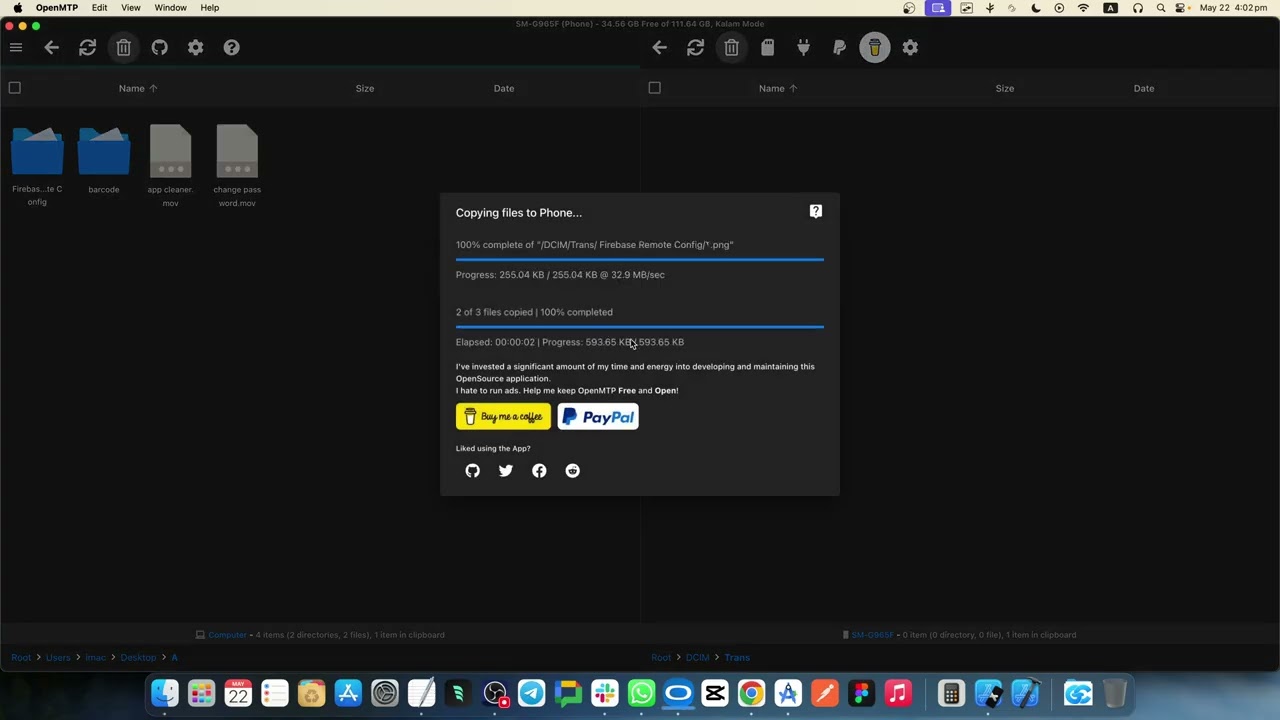The width and height of the screenshot is (1280, 720).
Task: Open Finder from the dock
Action: pyautogui.click(x=165, y=693)
